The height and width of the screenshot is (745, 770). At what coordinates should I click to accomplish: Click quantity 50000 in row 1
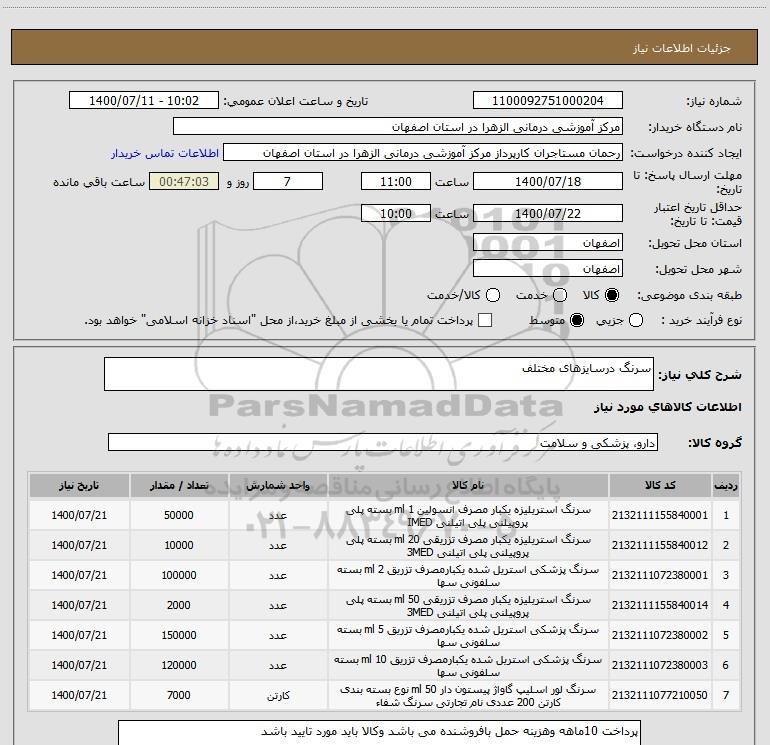point(179,515)
